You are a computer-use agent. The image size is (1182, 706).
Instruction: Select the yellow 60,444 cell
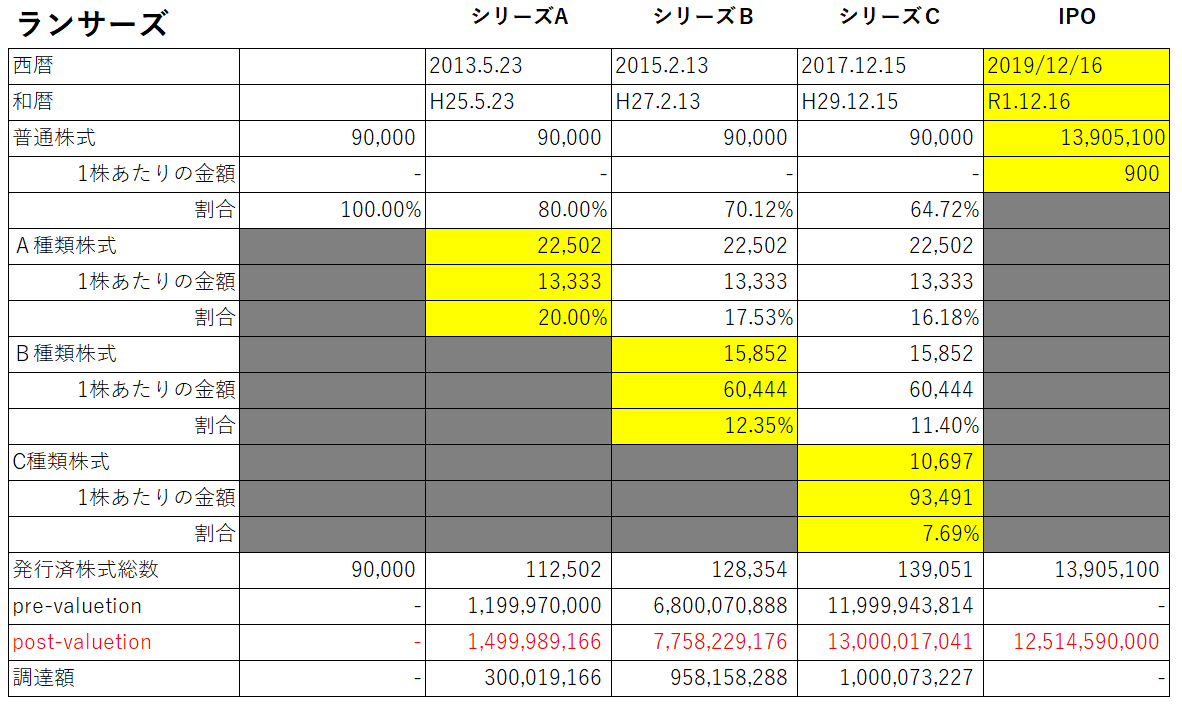click(704, 390)
